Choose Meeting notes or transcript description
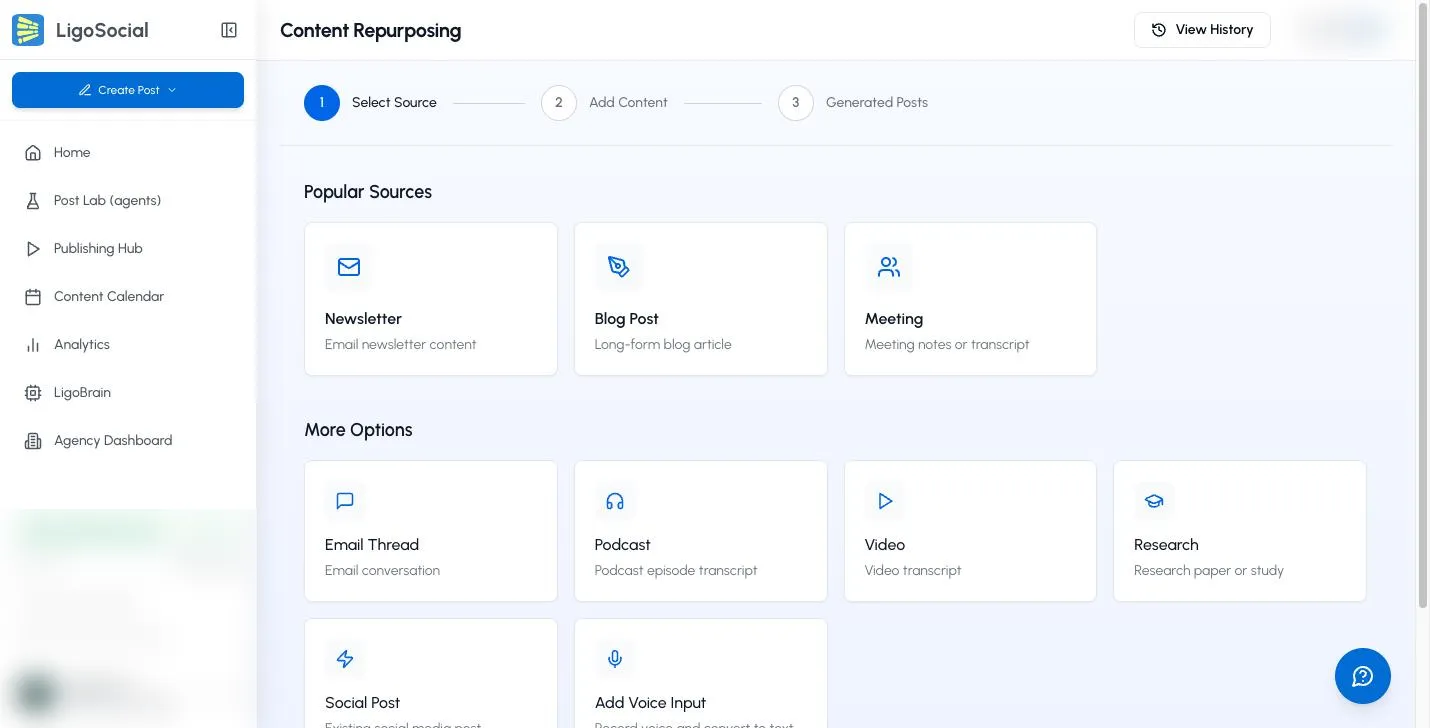The height and width of the screenshot is (728, 1430). (947, 345)
